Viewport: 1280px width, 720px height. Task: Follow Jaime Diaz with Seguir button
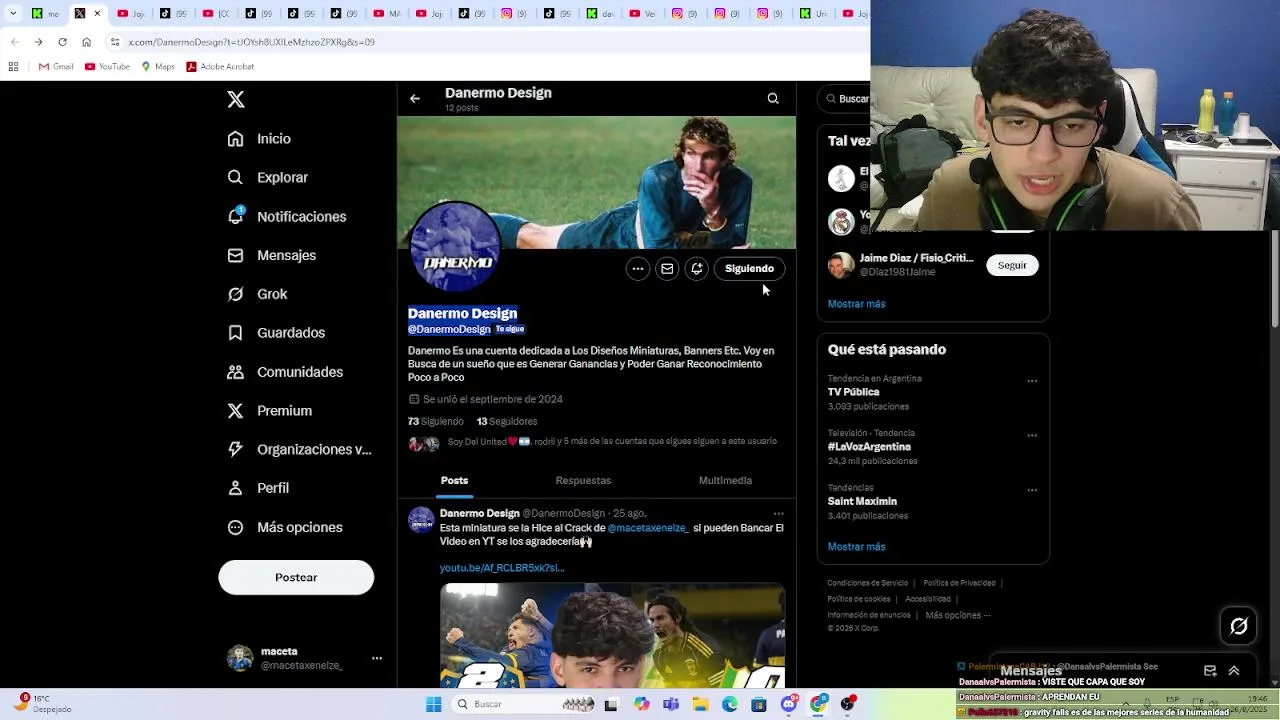coord(1012,265)
